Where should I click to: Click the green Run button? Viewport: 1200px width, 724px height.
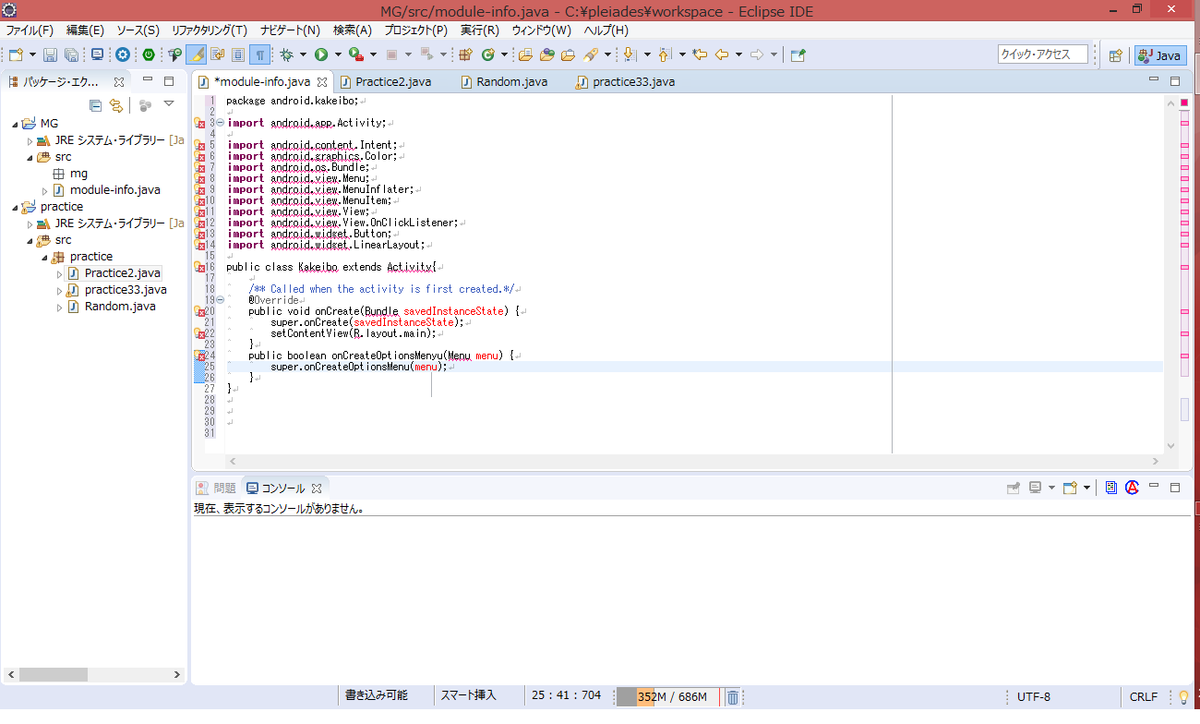(x=321, y=55)
